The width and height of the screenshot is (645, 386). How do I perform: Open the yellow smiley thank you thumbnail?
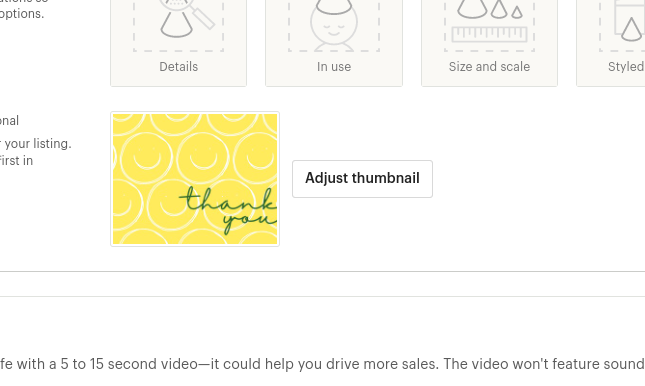tap(195, 179)
